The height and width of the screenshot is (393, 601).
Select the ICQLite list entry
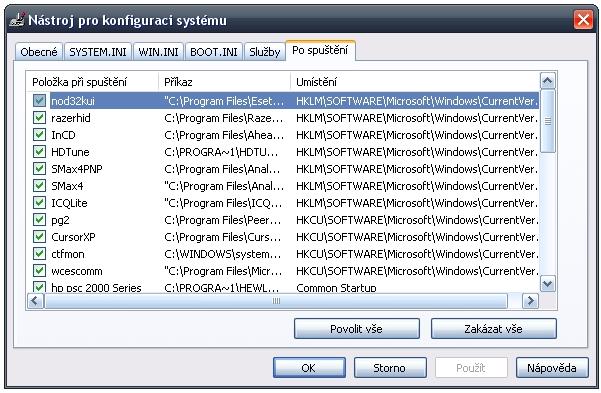tap(69, 203)
